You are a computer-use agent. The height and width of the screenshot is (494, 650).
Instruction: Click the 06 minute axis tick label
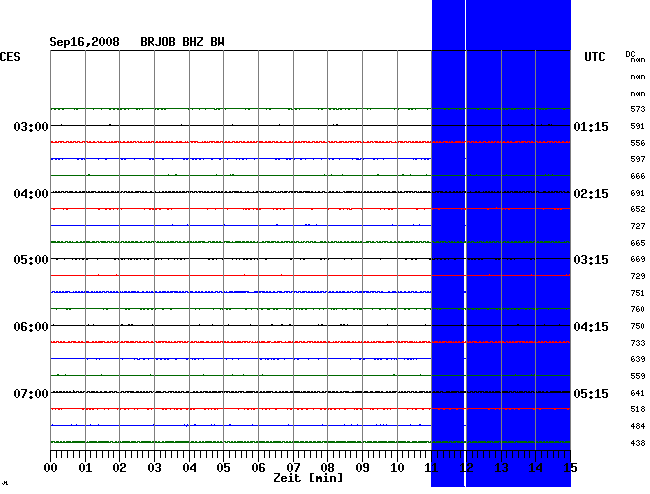click(258, 468)
